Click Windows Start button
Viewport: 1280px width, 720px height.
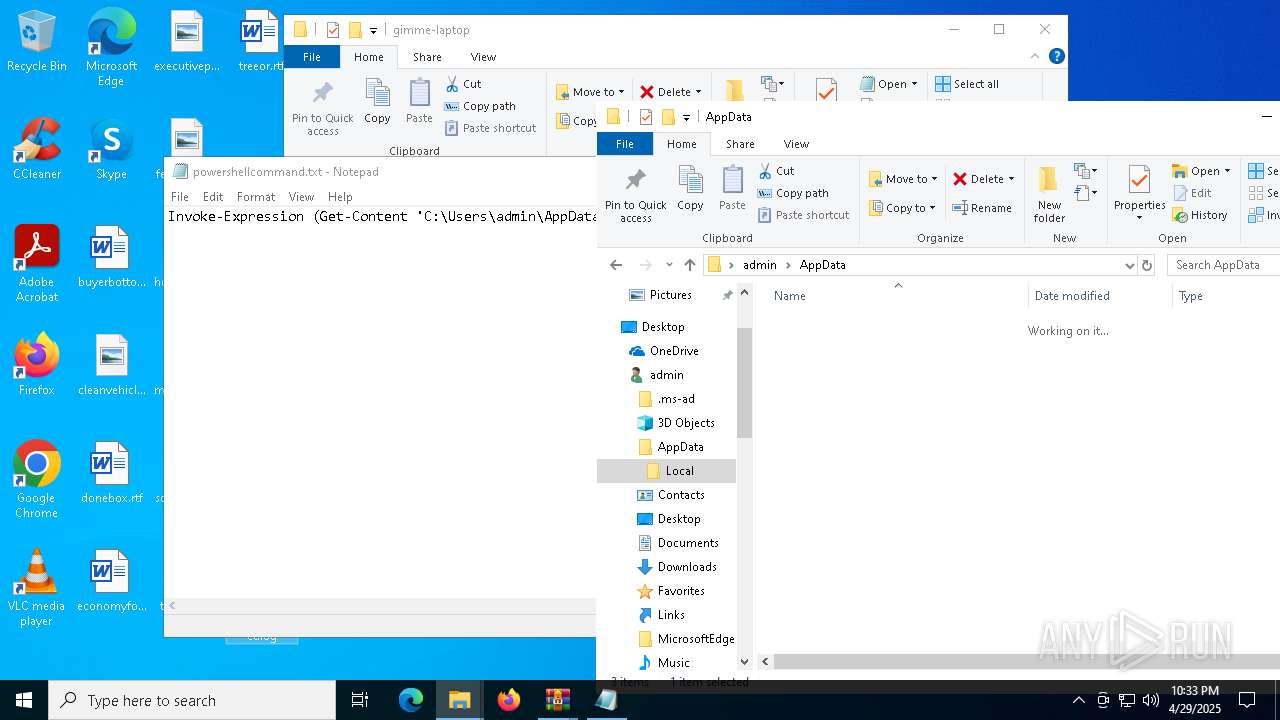[24, 700]
